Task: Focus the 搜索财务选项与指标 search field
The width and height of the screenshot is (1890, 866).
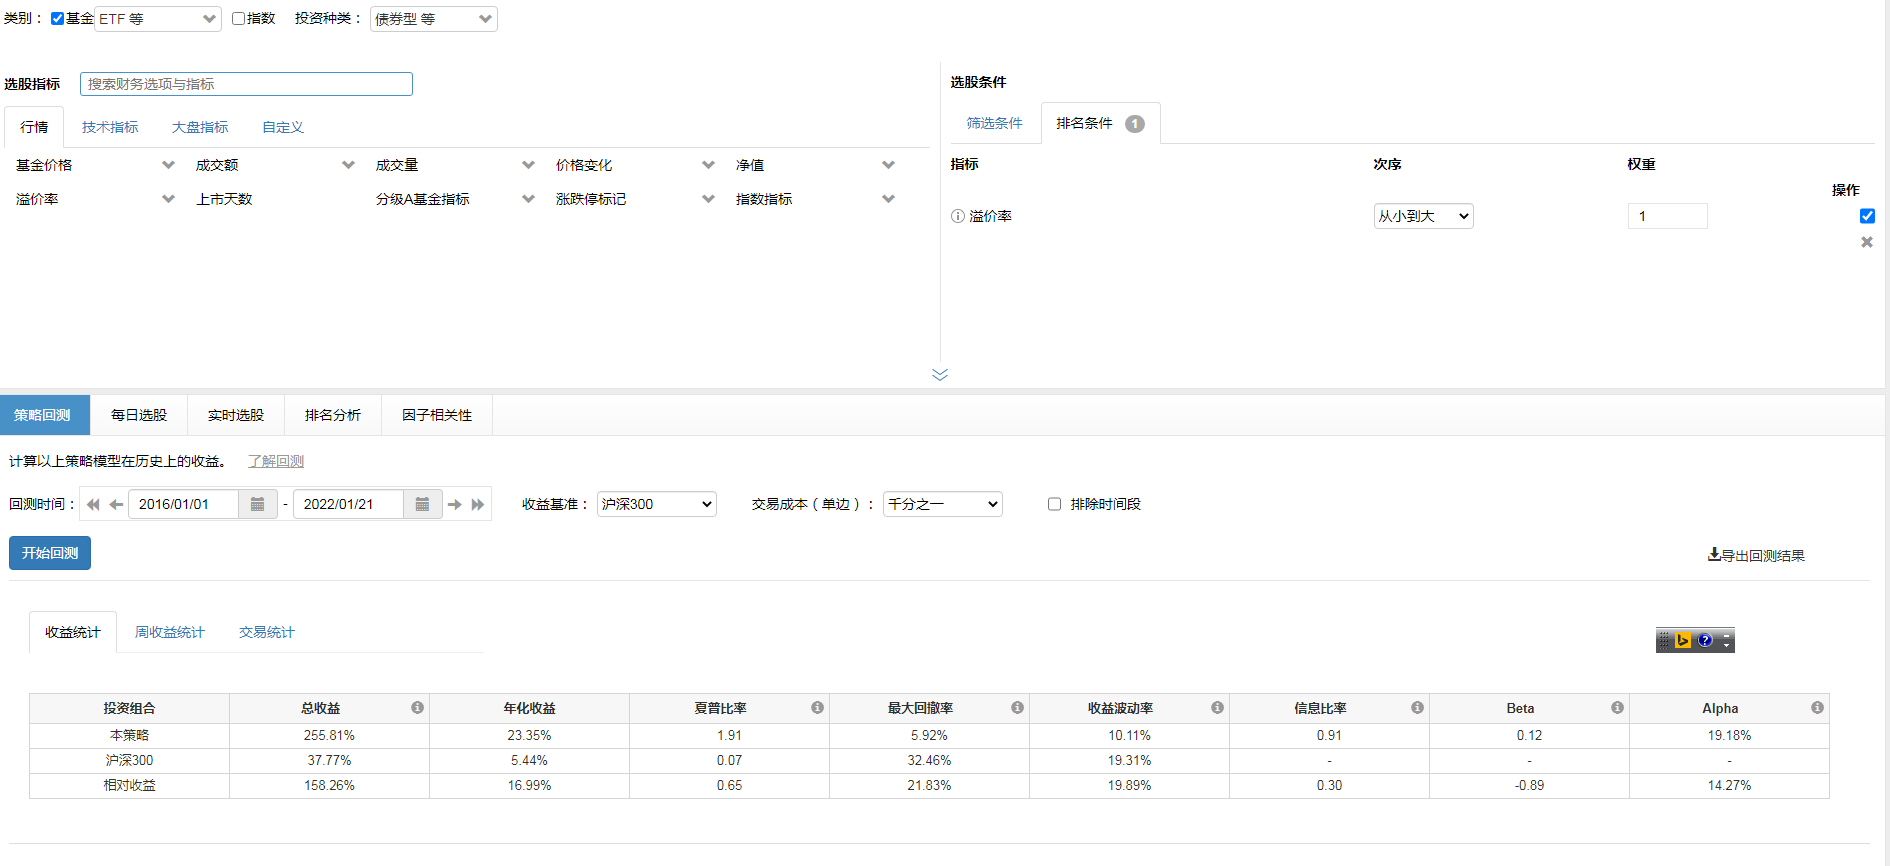Action: click(246, 84)
